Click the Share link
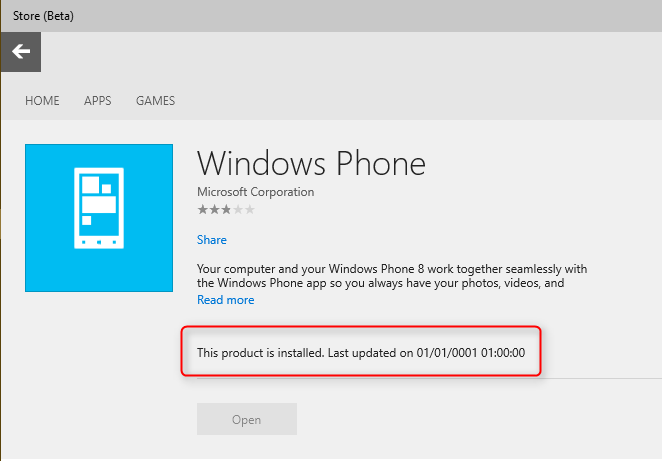Image resolution: width=662 pixels, height=461 pixels. (212, 240)
